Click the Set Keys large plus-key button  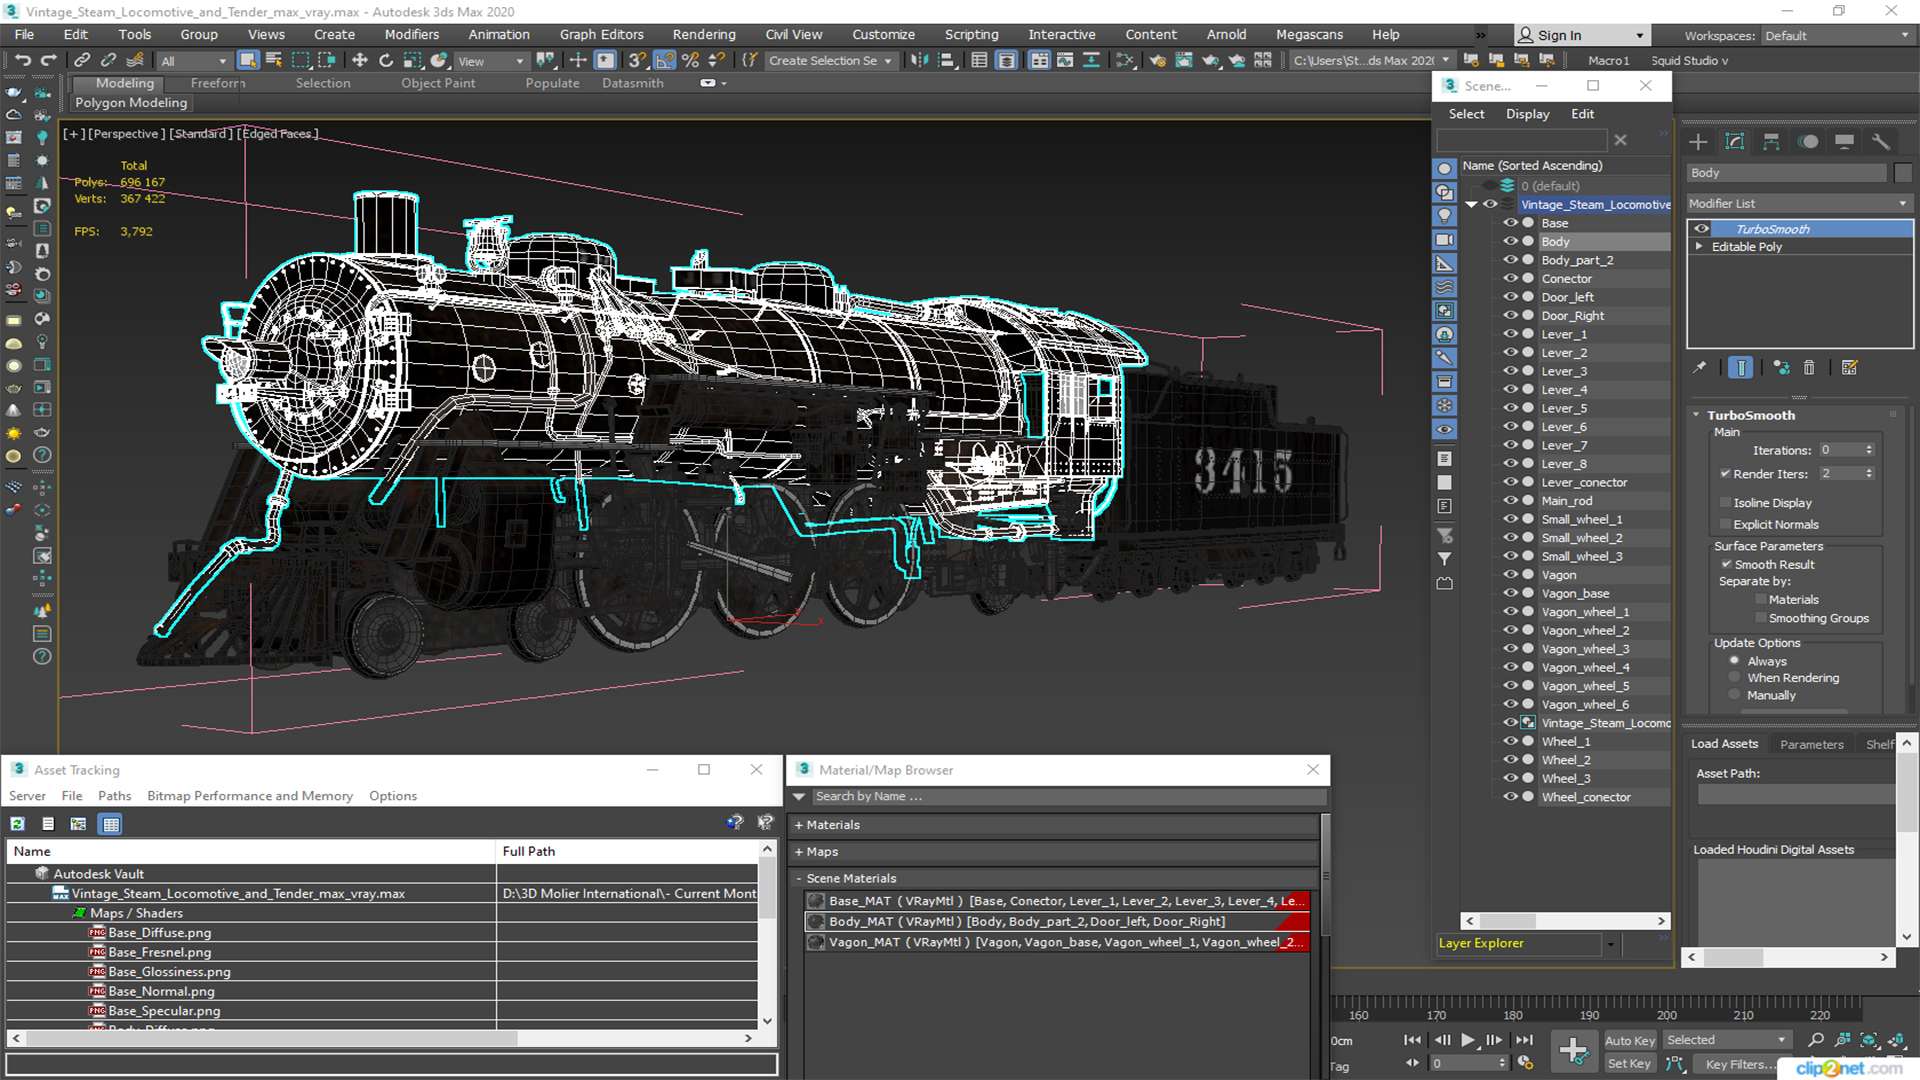pos(1573,1051)
